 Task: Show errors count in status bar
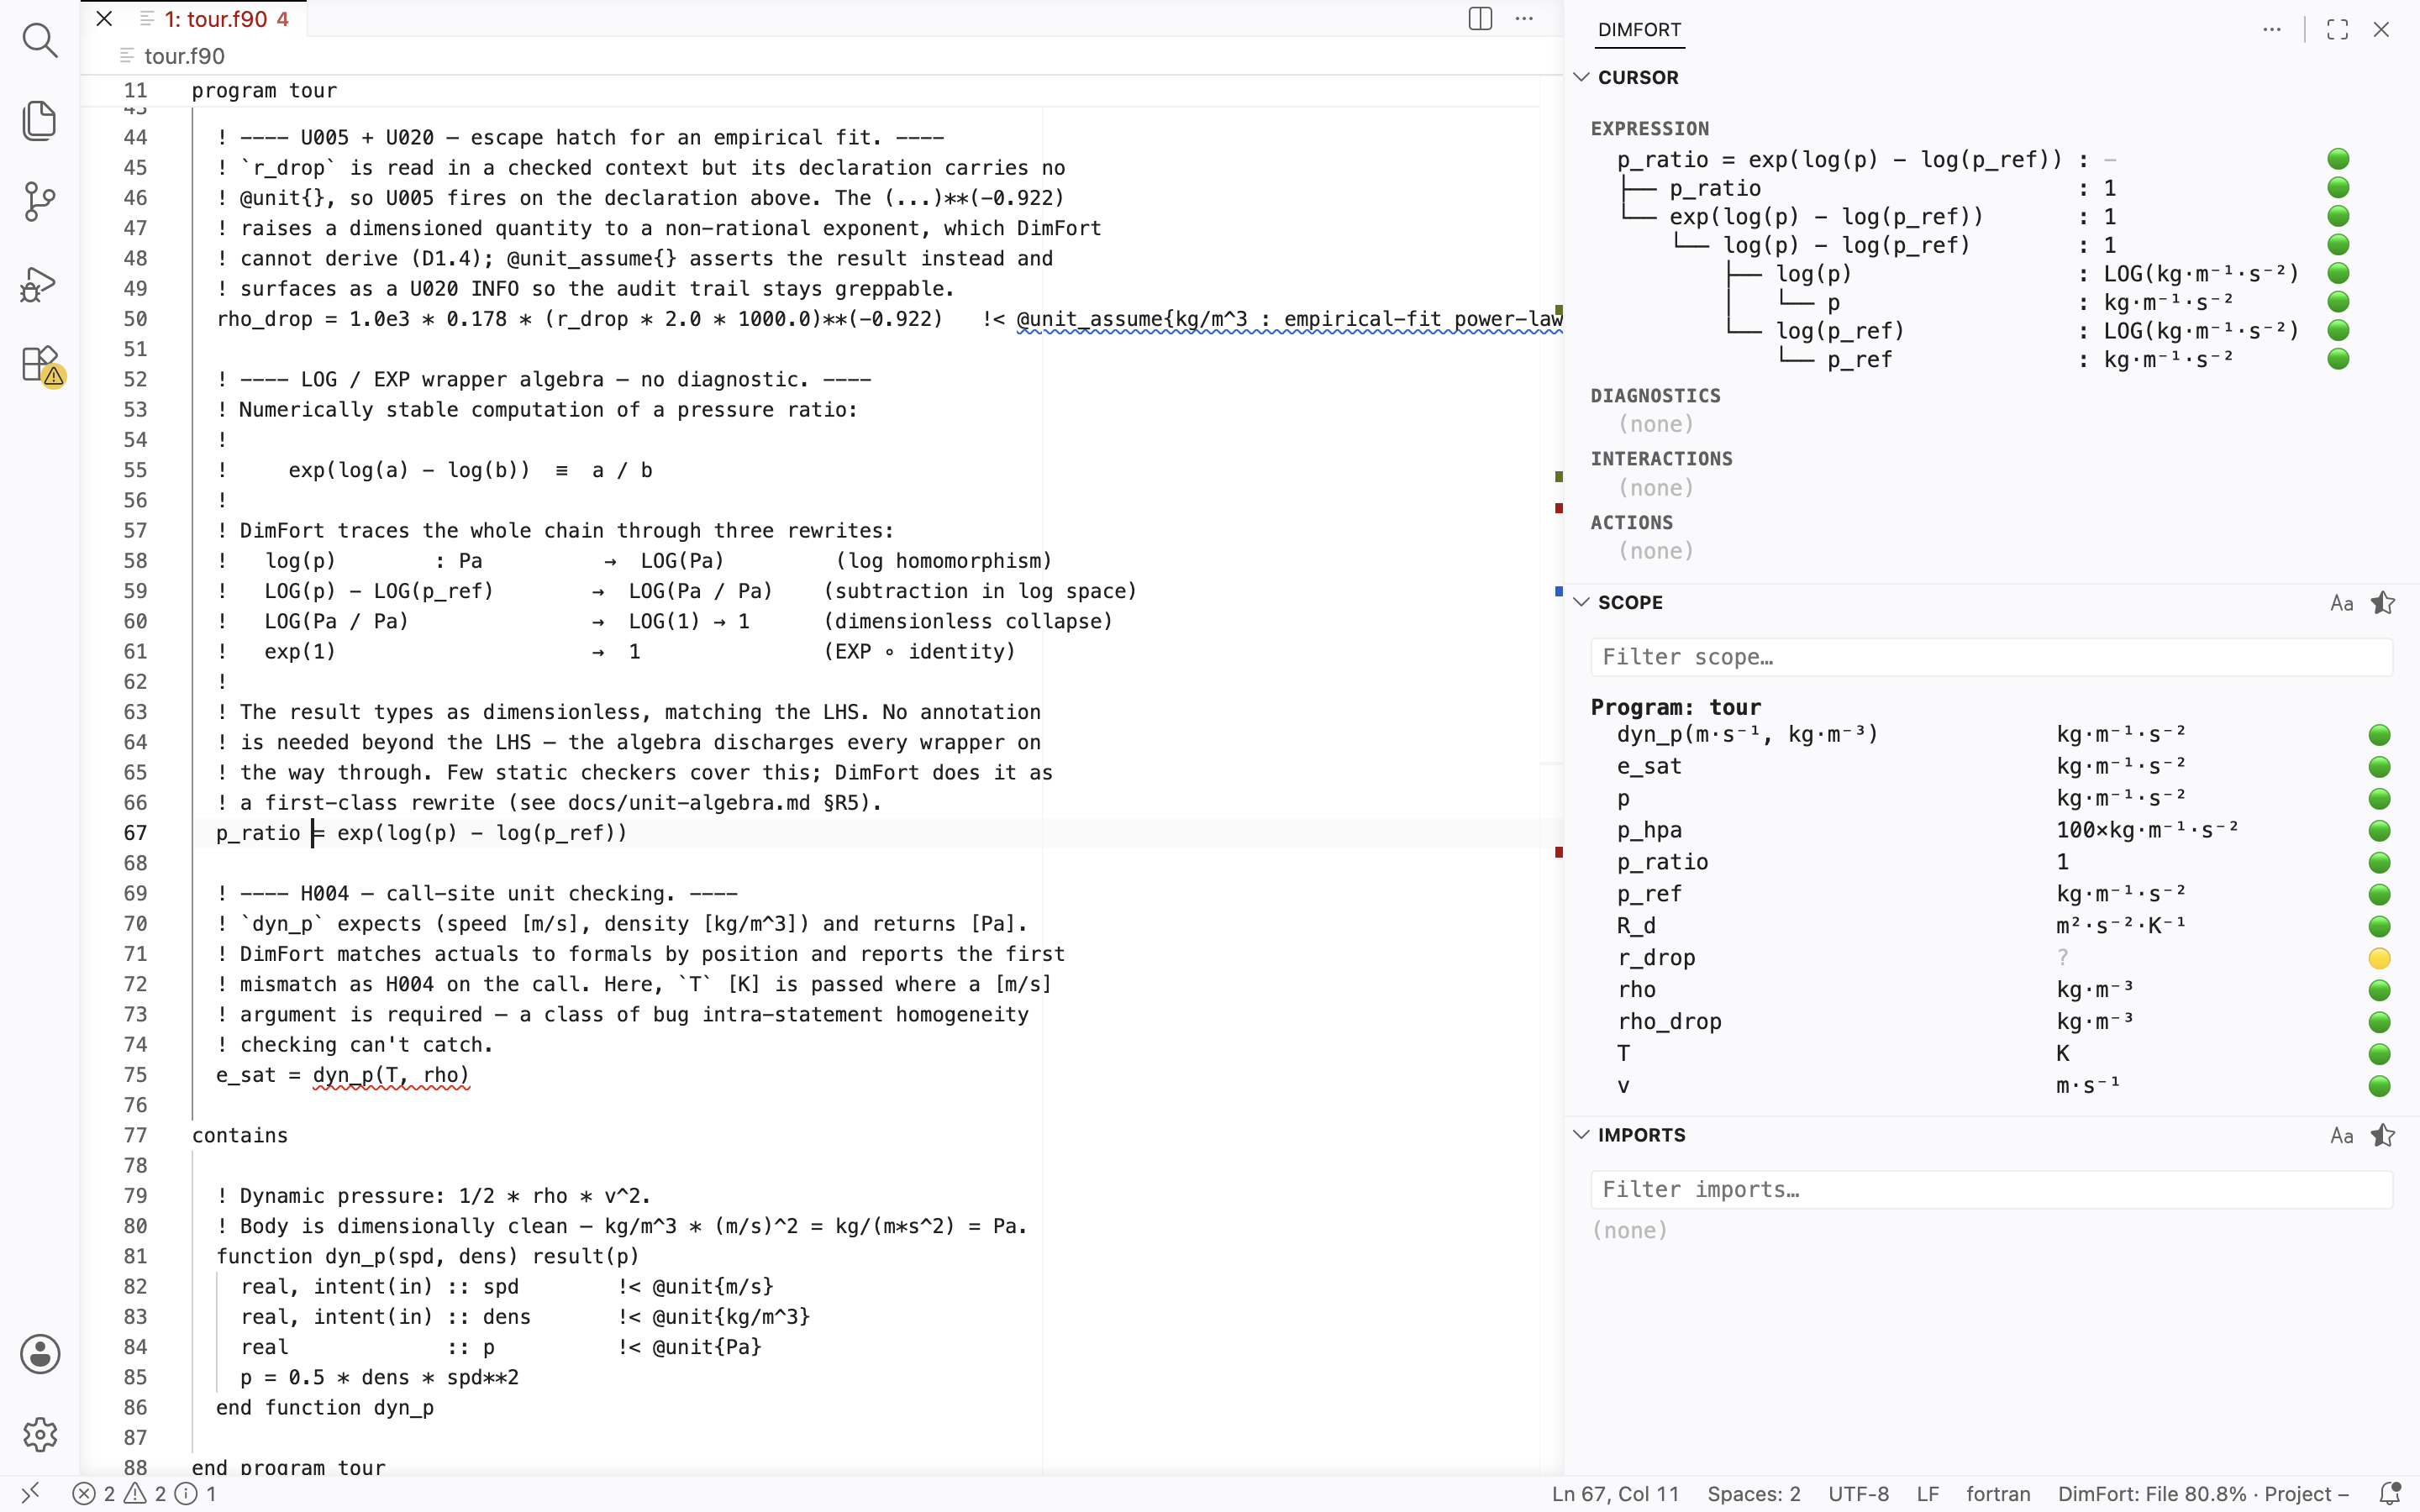[95, 1493]
